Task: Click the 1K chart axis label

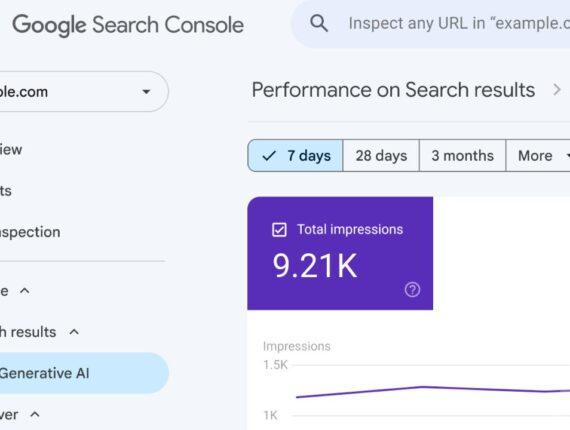Action: click(x=270, y=415)
